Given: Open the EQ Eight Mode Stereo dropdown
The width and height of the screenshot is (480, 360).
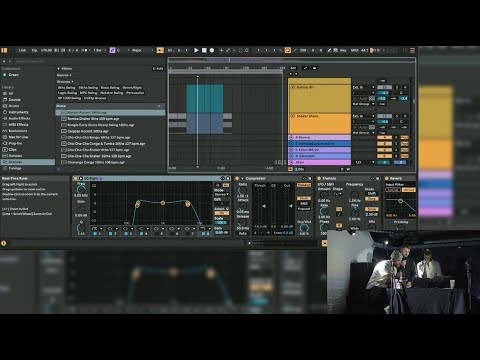Looking at the screenshot, I should tap(222, 194).
